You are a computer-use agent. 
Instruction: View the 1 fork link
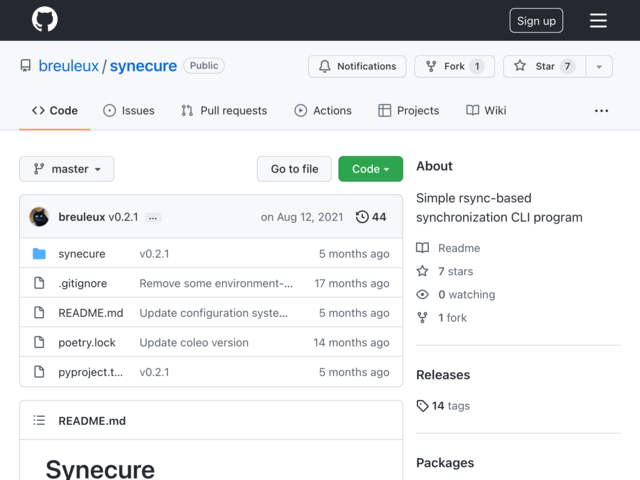point(452,318)
